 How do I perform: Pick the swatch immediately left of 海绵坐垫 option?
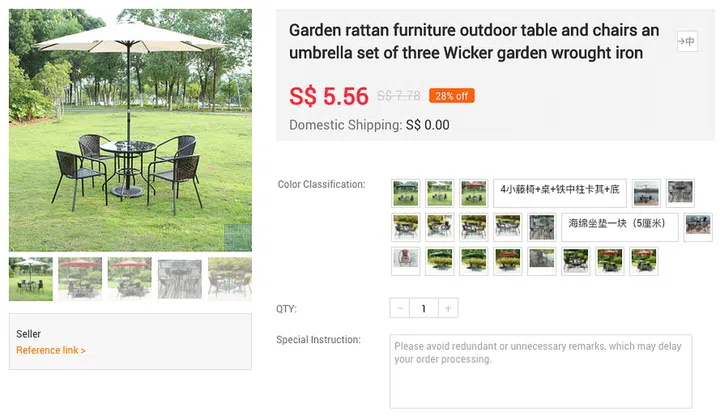[542, 227]
